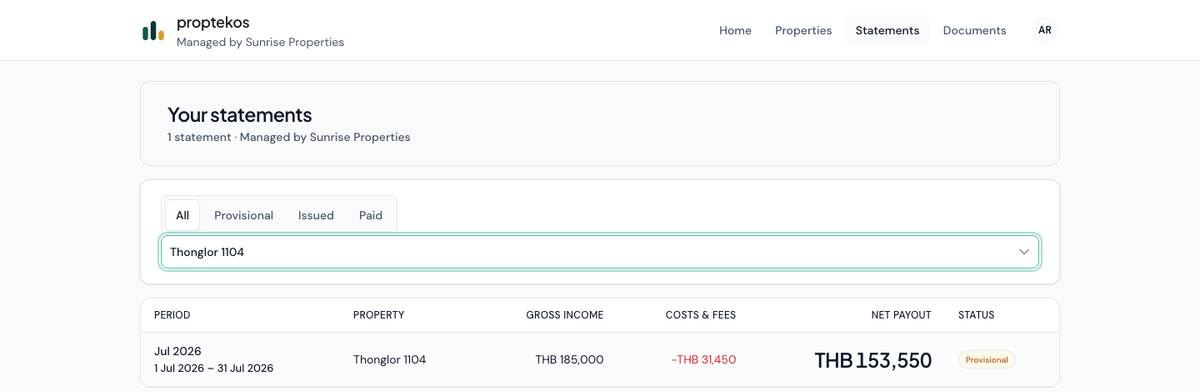Viewport: 1200px width, 392px height.
Task: Show Paid statements tab
Action: [x=371, y=215]
